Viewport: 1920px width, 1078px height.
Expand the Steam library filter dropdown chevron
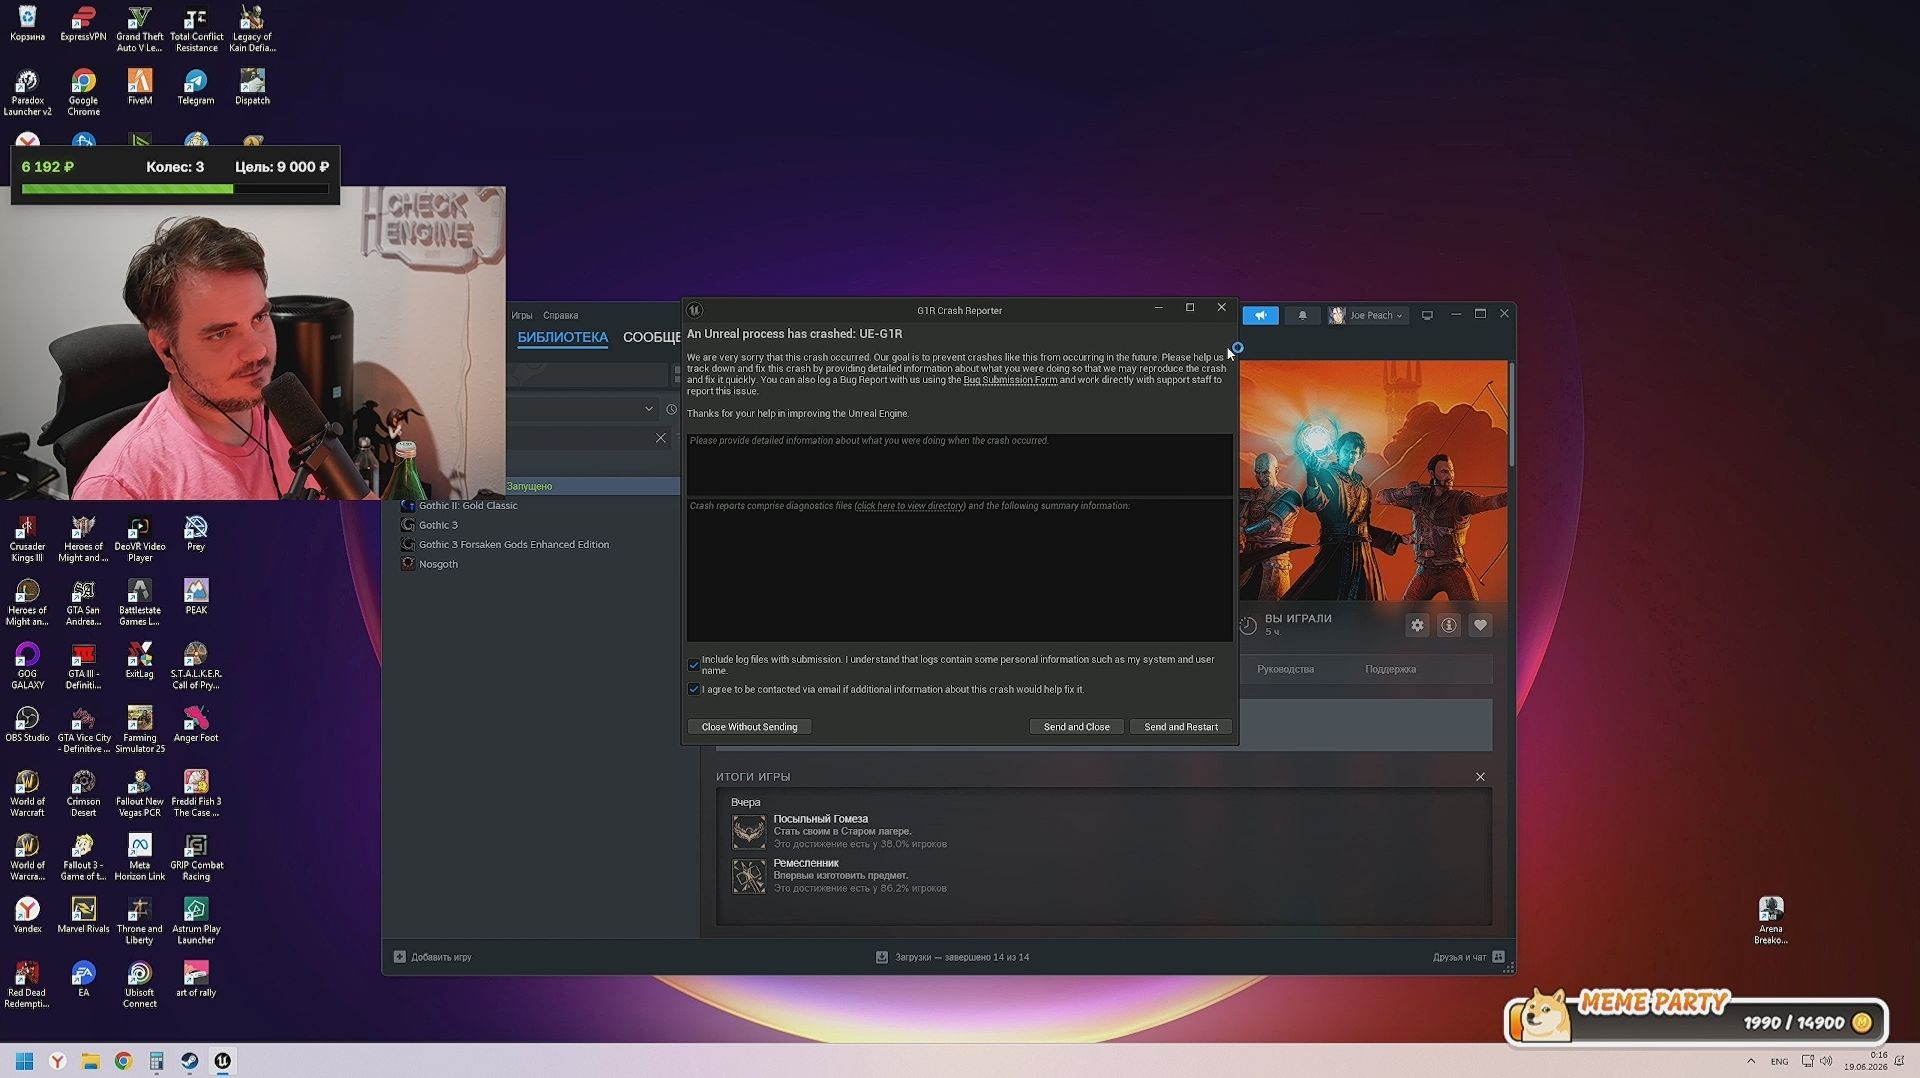coord(648,409)
